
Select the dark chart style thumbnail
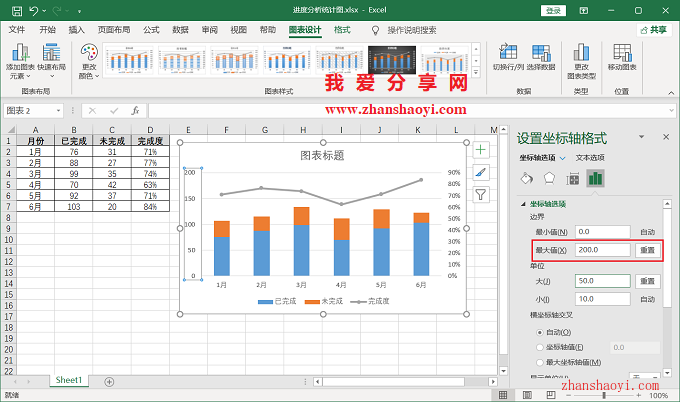392,60
